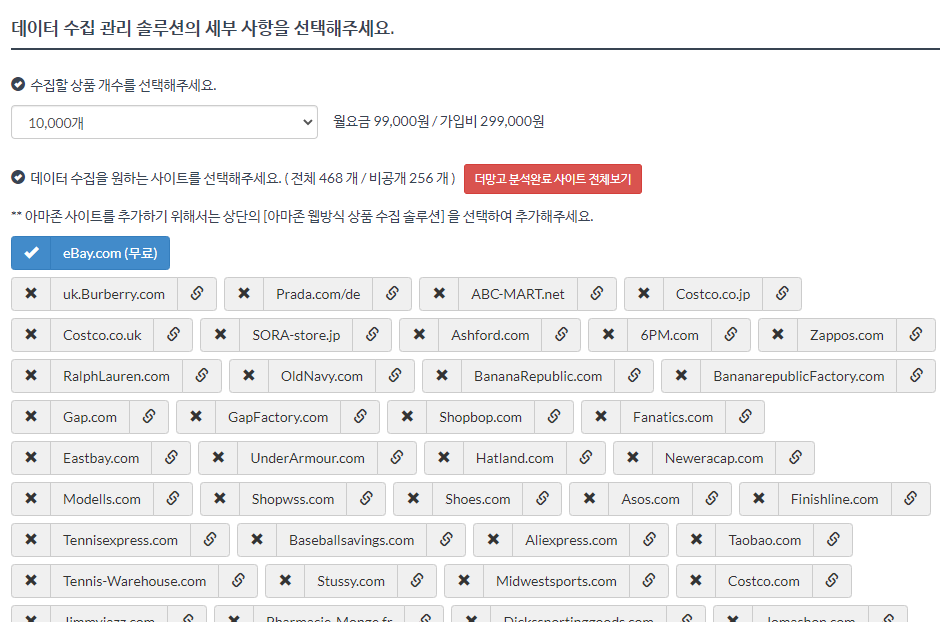Select the Baseballsavings.com site label

point(351,540)
